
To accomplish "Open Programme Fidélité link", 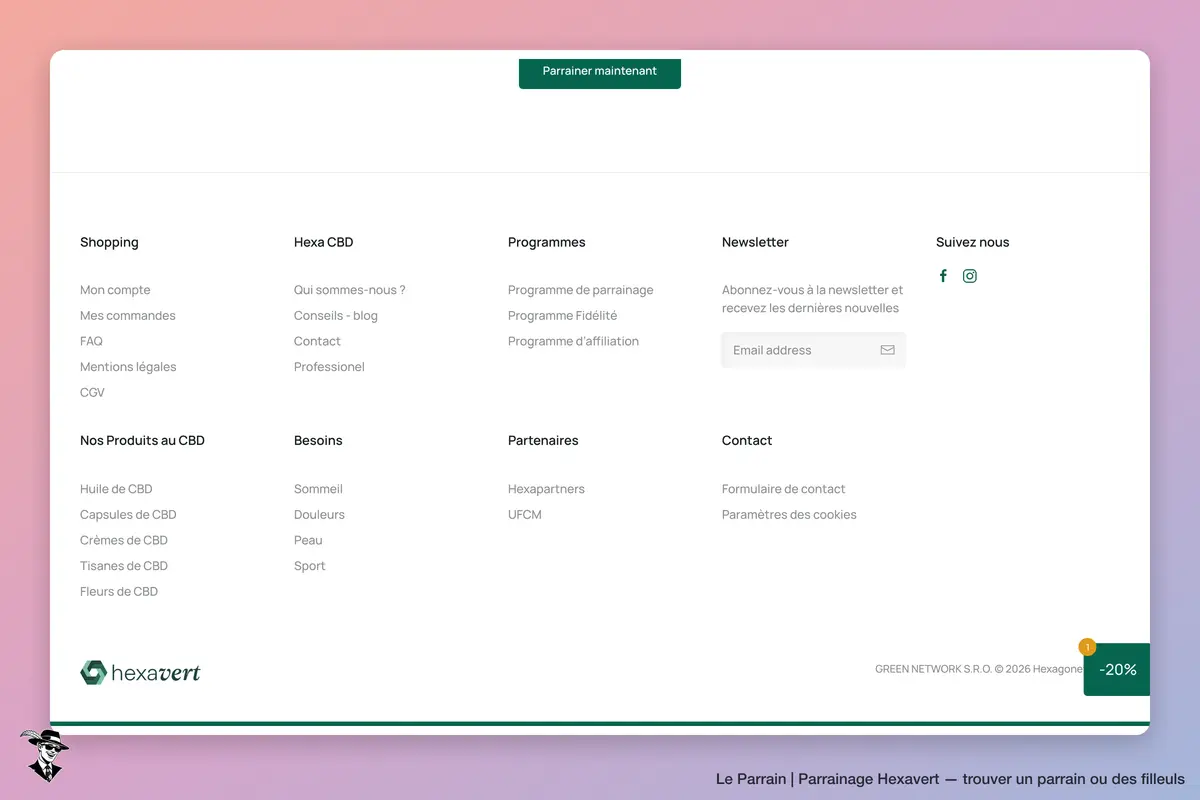I will tap(563, 316).
